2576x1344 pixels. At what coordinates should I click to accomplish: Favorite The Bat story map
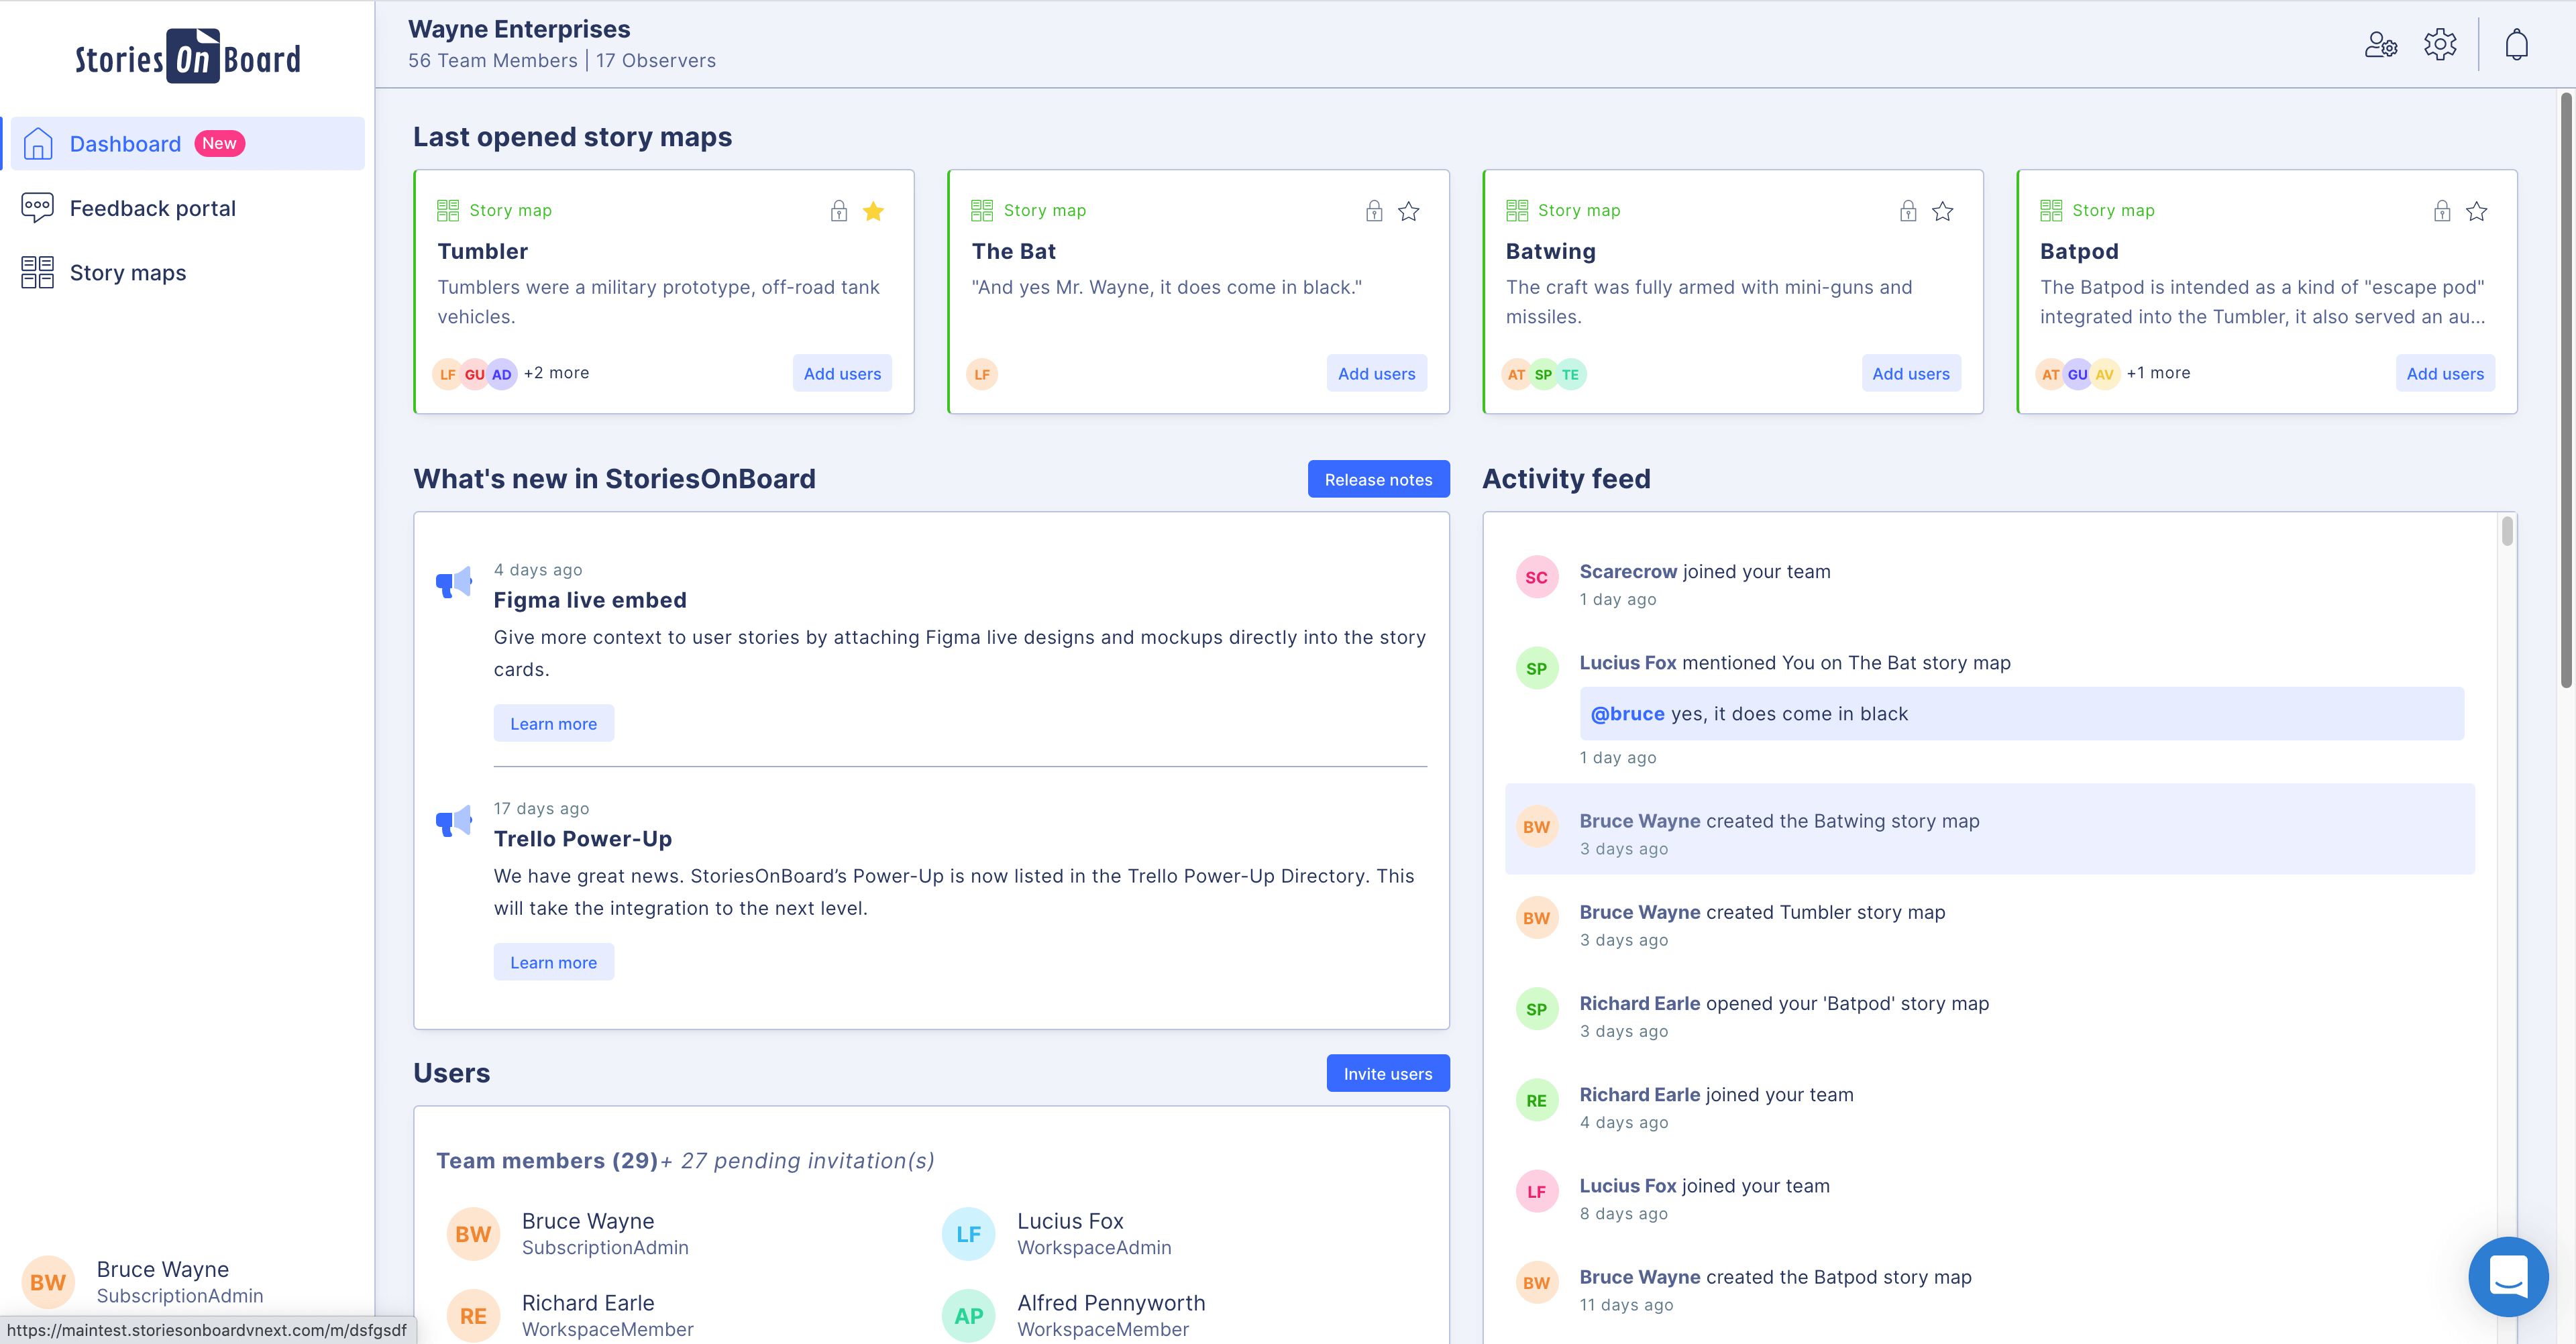coord(1408,211)
